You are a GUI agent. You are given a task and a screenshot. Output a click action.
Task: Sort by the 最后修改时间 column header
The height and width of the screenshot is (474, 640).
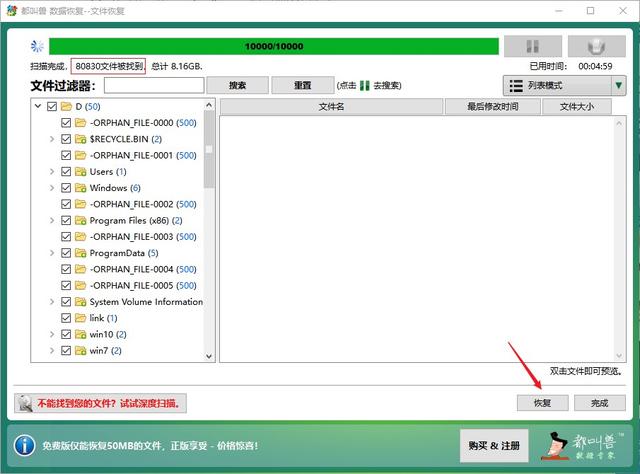[x=493, y=107]
